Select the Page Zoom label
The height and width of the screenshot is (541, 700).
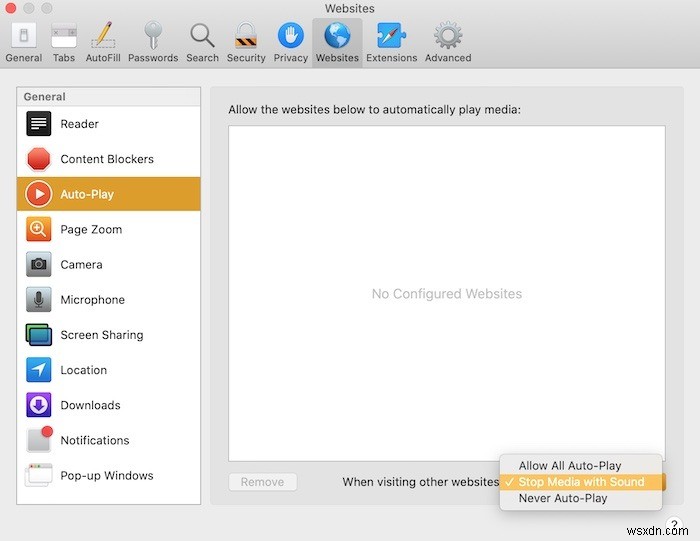point(91,229)
